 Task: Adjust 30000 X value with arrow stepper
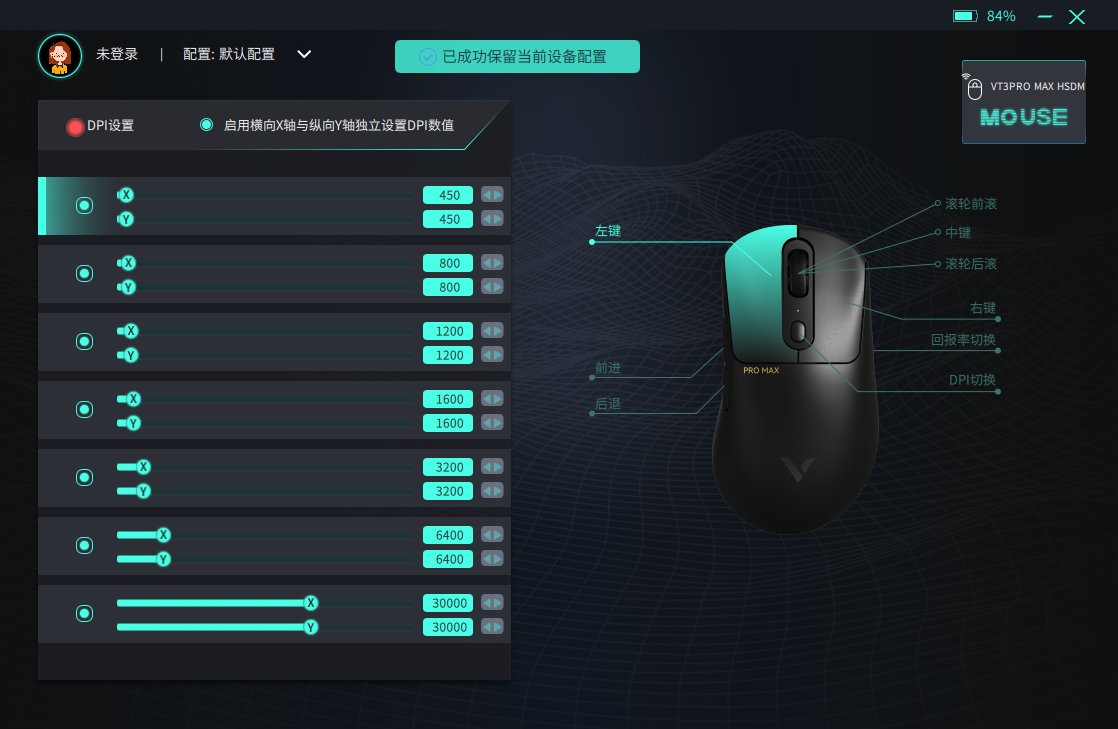pos(492,603)
